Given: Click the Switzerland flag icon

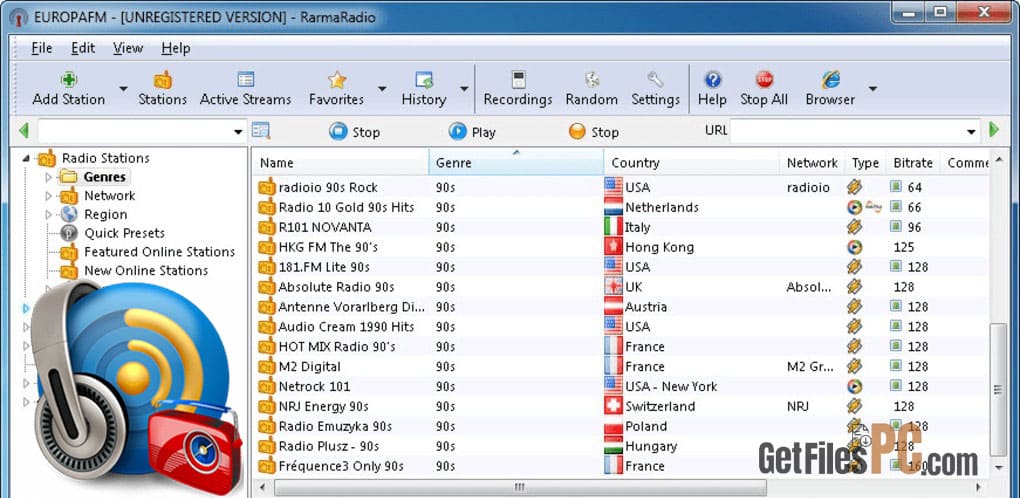Looking at the screenshot, I should pyautogui.click(x=613, y=406).
